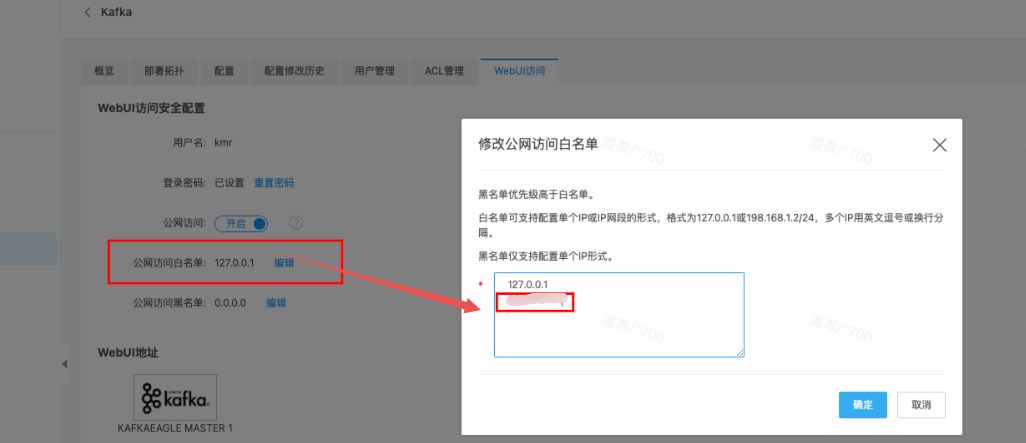The height and width of the screenshot is (443, 1026).
Task: Grab the text area resize handle
Action: [x=740, y=353]
